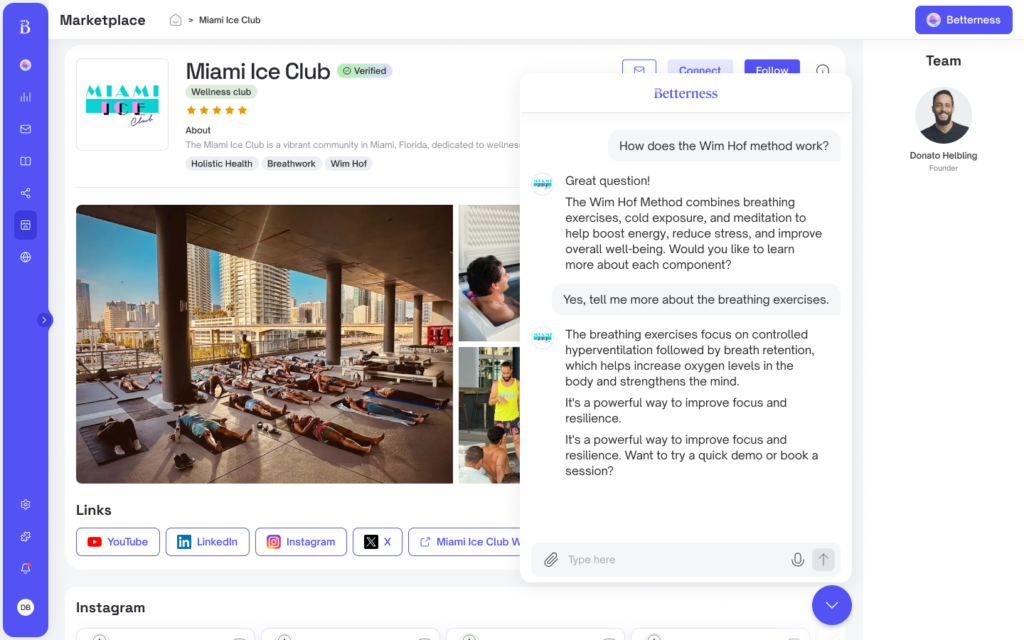The height and width of the screenshot is (640, 1024).
Task: Click the home breadcrumb icon
Action: click(175, 20)
